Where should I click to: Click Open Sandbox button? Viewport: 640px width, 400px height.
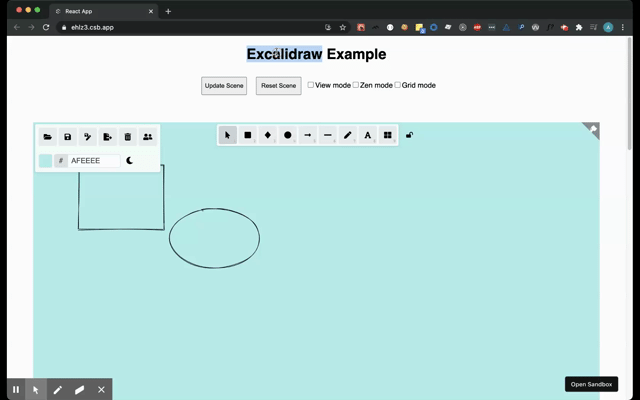tap(591, 384)
